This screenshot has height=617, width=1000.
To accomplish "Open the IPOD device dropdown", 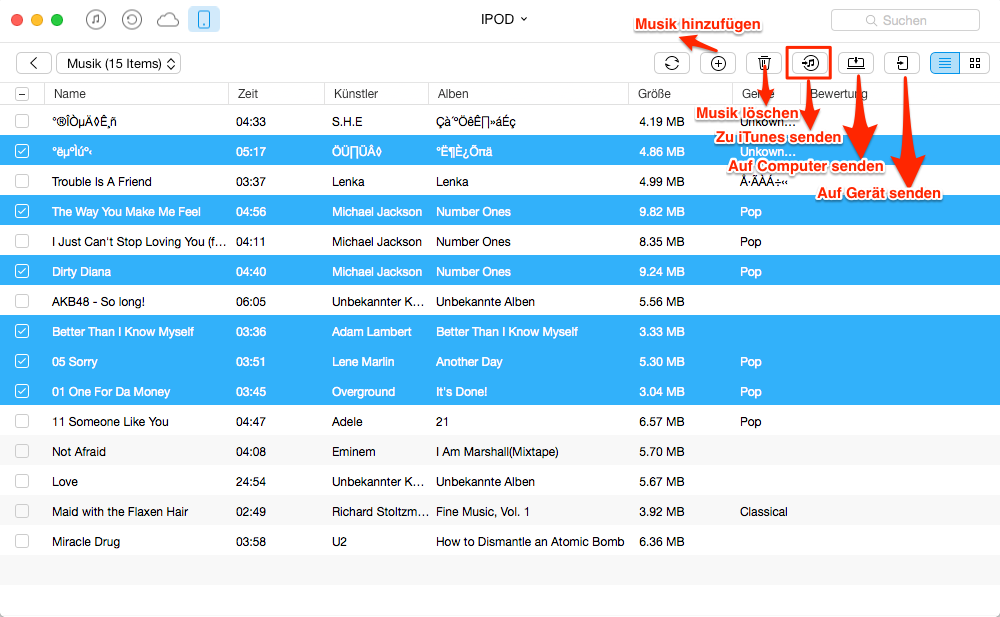I will 504,19.
